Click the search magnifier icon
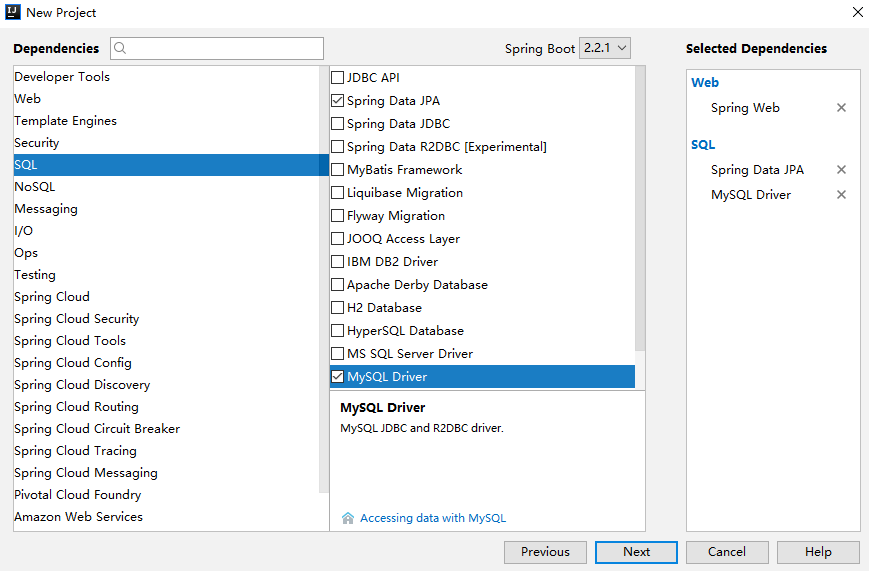Screen dimensions: 869x571 tap(120, 48)
